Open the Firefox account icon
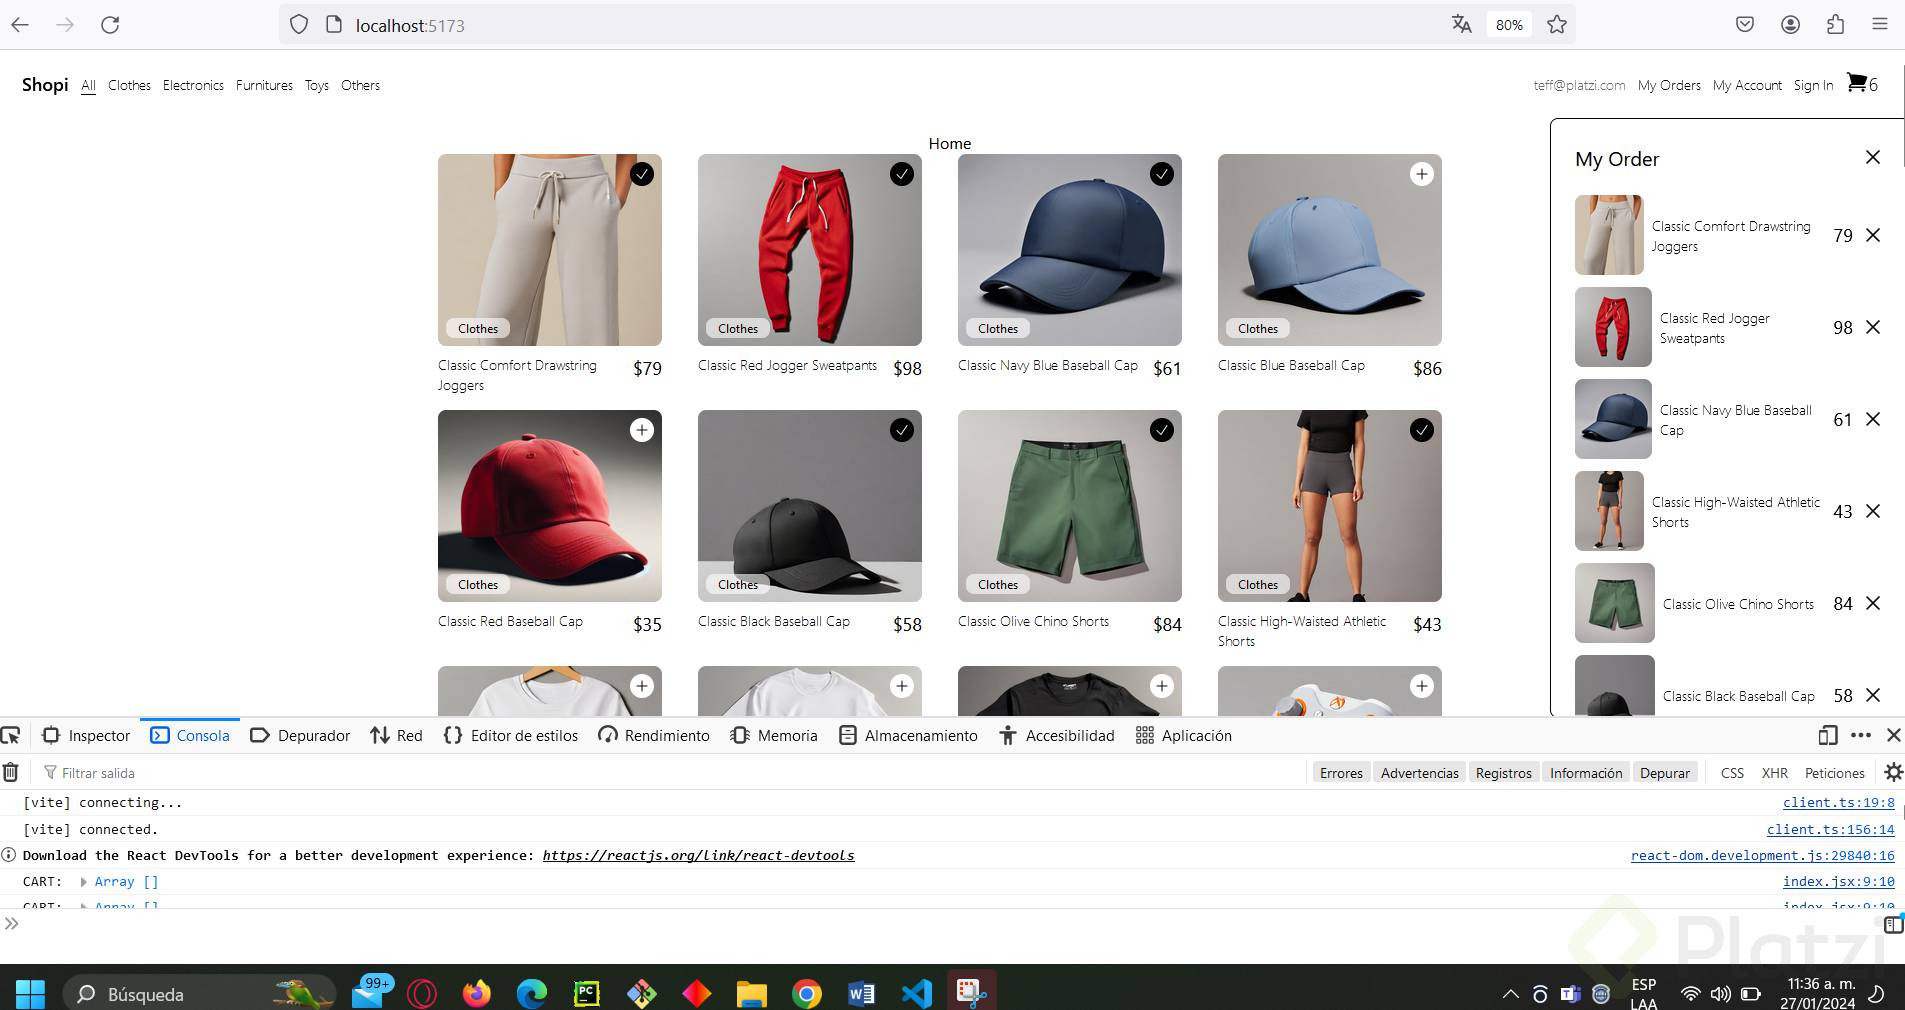The width and height of the screenshot is (1905, 1010). (x=1790, y=25)
